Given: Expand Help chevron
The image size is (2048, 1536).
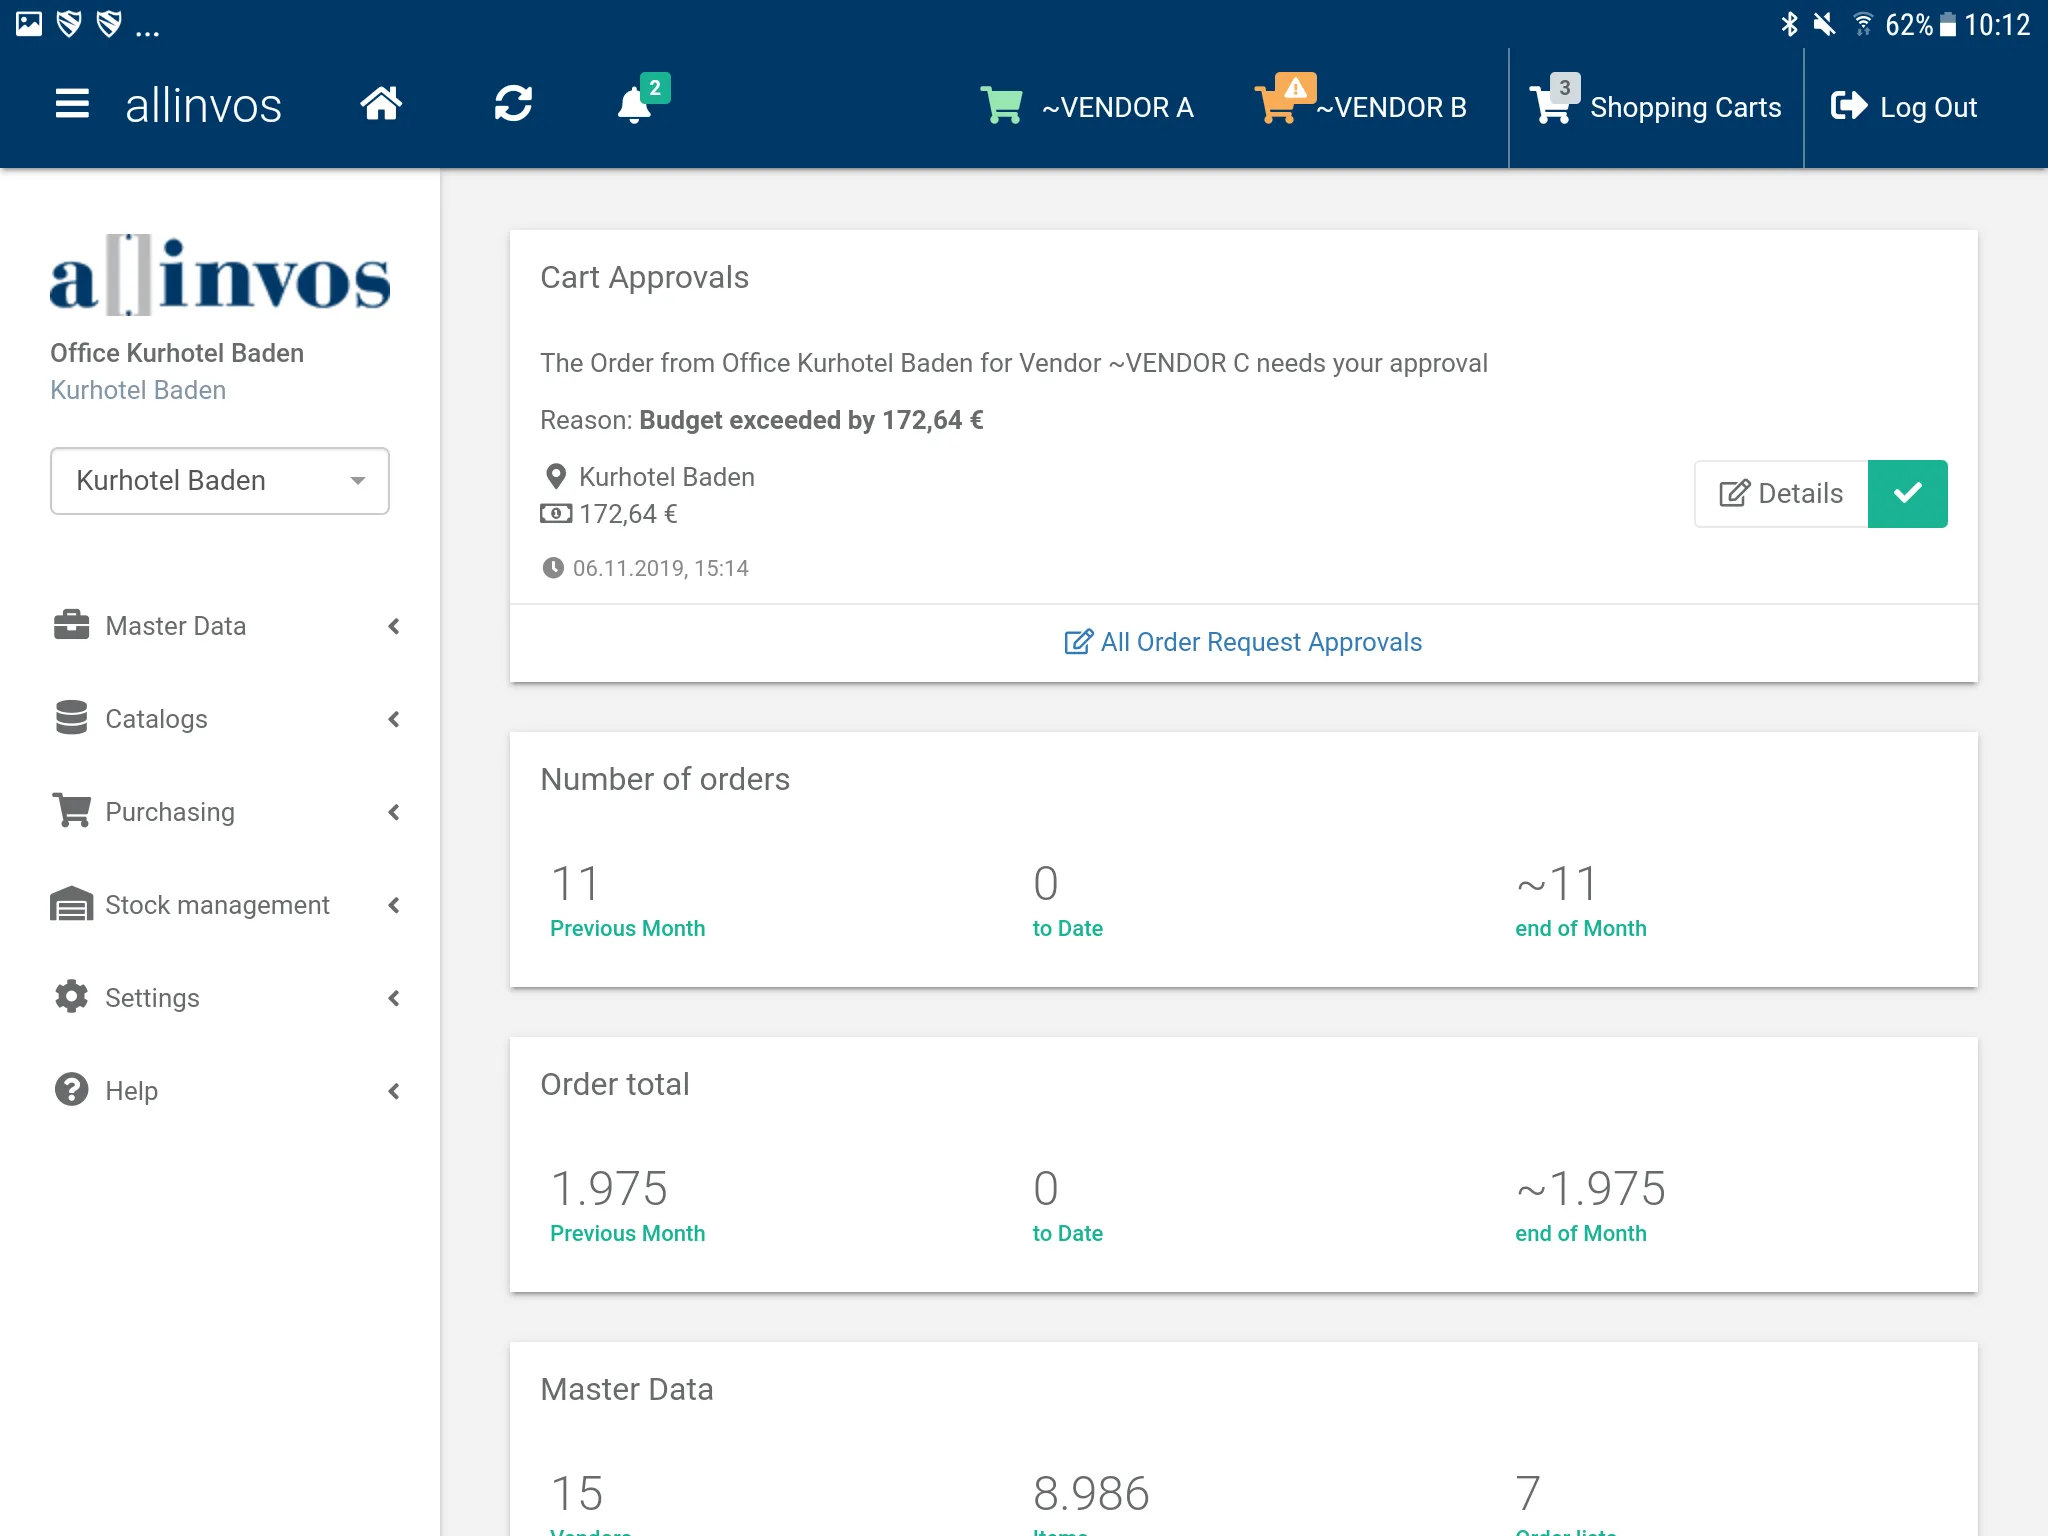Looking at the screenshot, I should (394, 1091).
